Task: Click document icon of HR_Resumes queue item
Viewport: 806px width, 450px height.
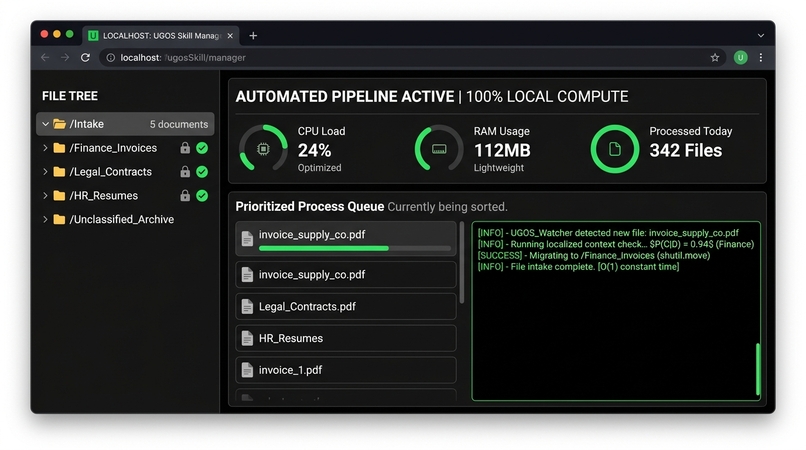Action: point(247,338)
